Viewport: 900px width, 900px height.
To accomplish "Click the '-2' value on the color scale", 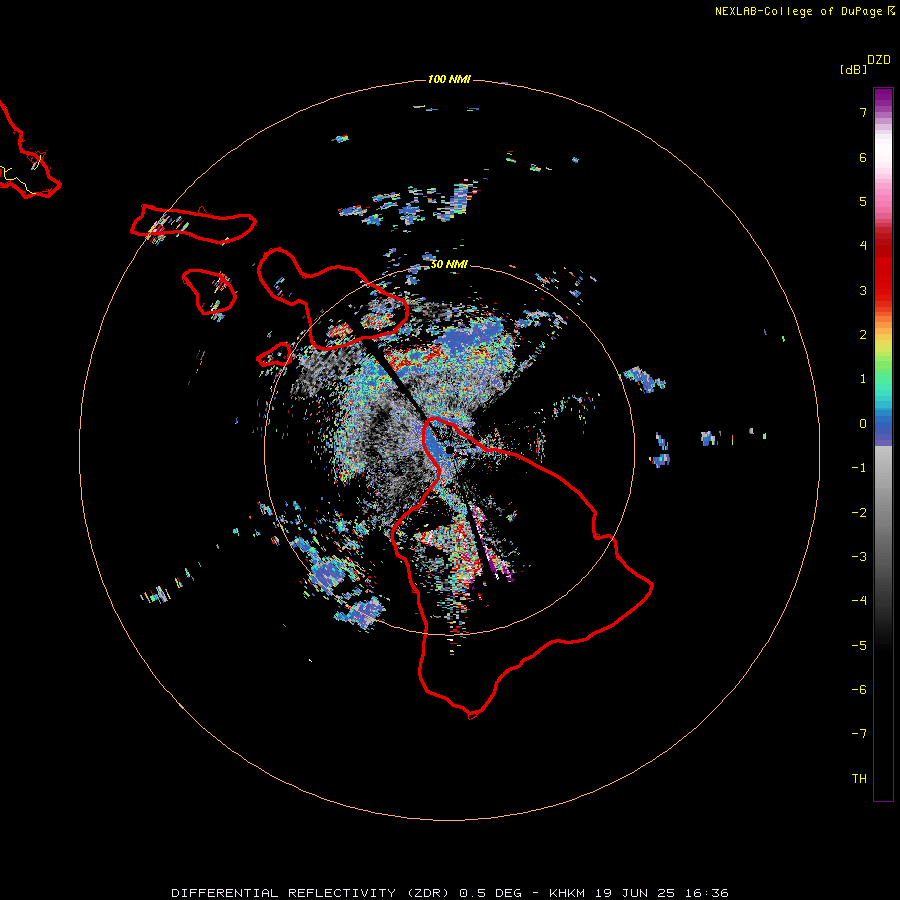I will pyautogui.click(x=859, y=513).
